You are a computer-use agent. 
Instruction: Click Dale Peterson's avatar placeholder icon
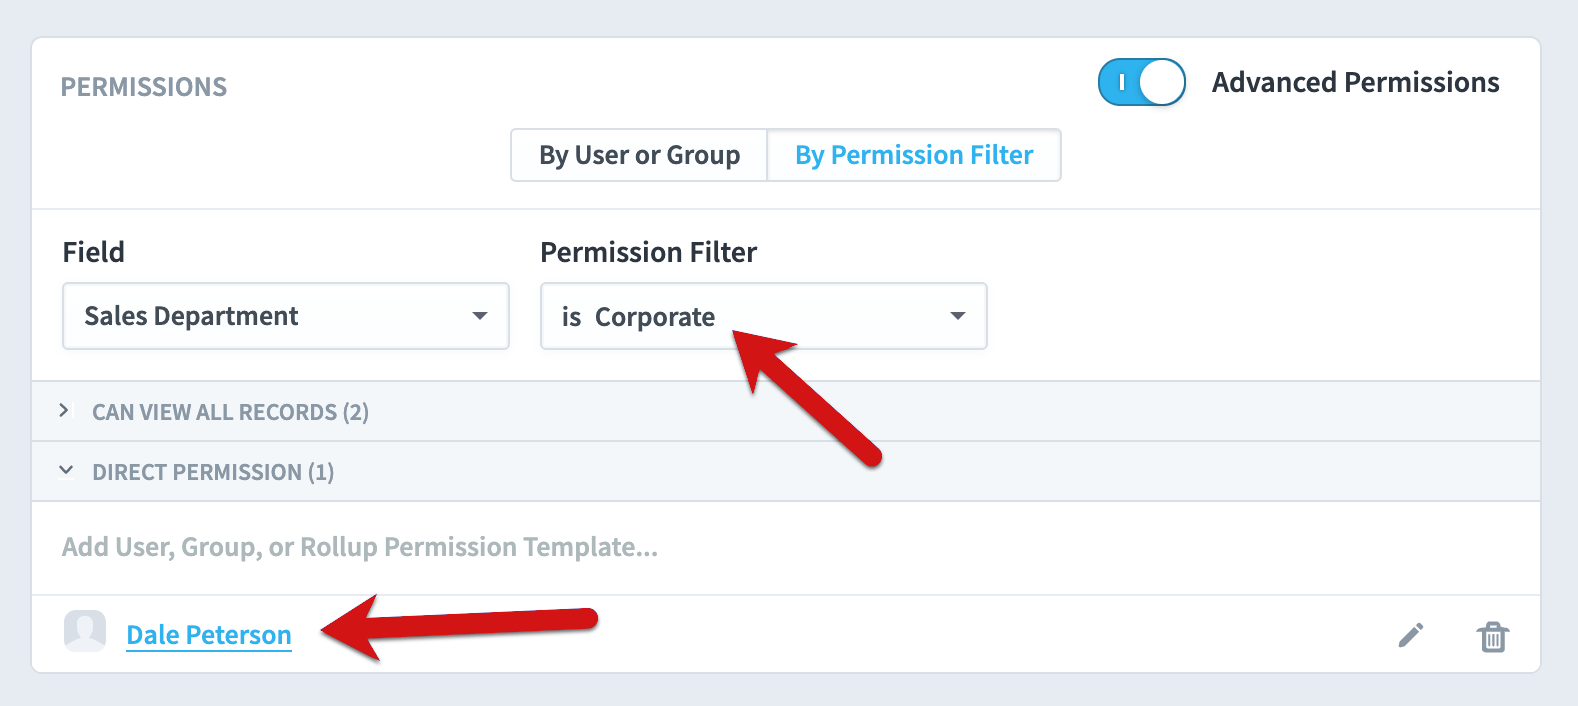85,631
